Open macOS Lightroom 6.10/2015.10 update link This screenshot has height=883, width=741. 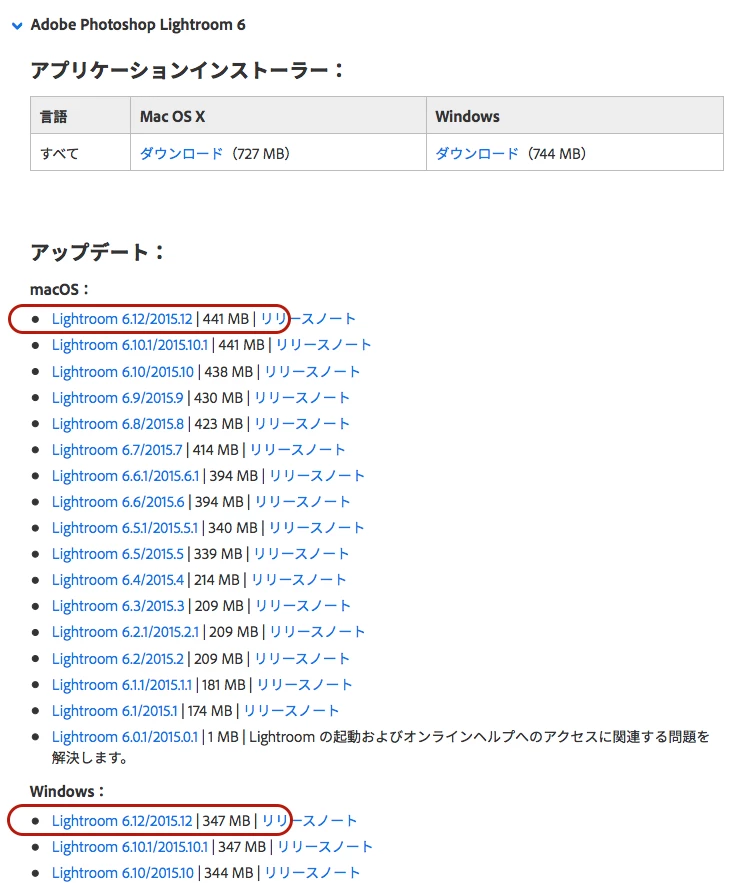[x=123, y=372]
